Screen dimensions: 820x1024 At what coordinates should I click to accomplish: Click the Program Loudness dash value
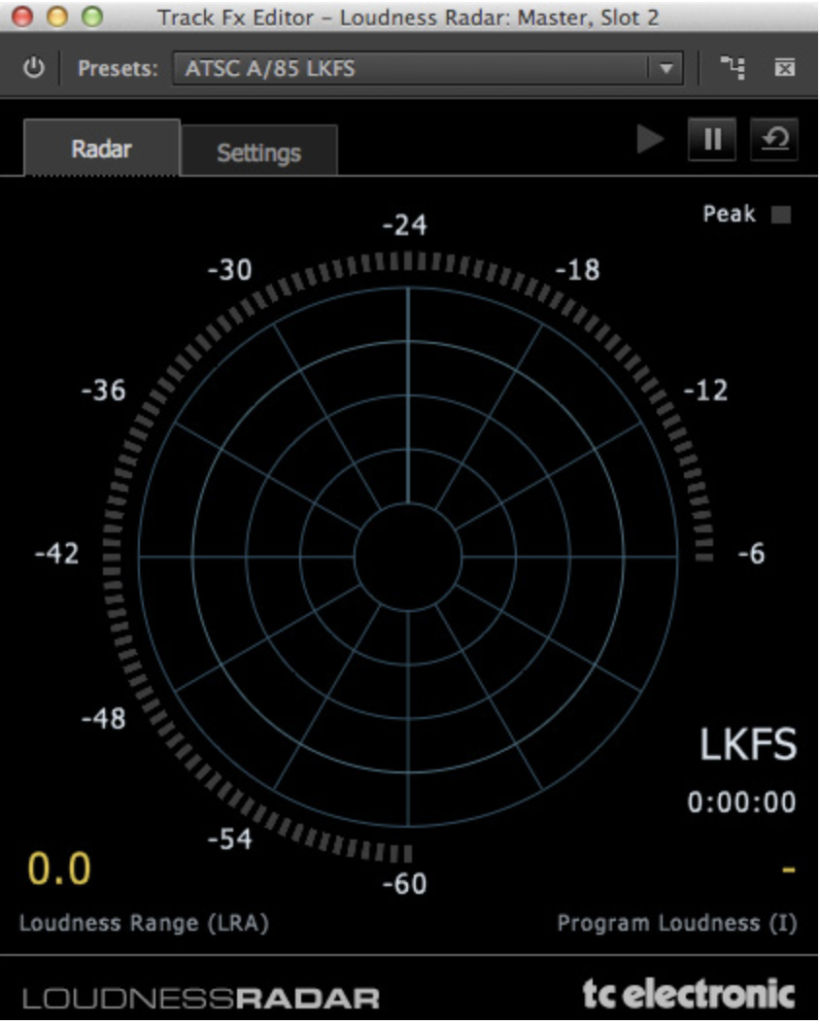click(789, 870)
